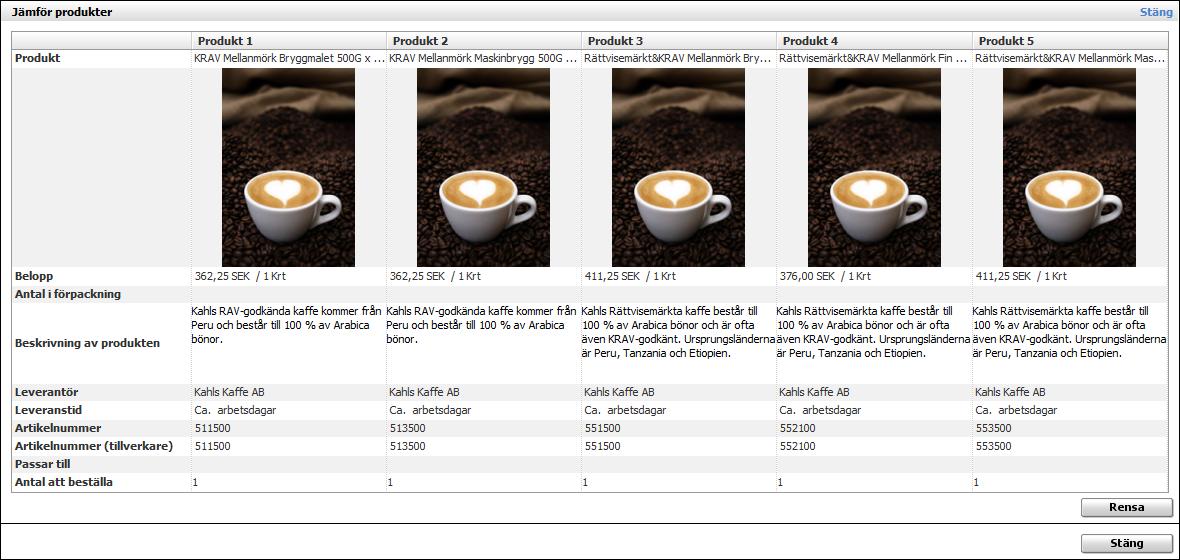Click the coffee cup image for Produkt 2

point(483,167)
